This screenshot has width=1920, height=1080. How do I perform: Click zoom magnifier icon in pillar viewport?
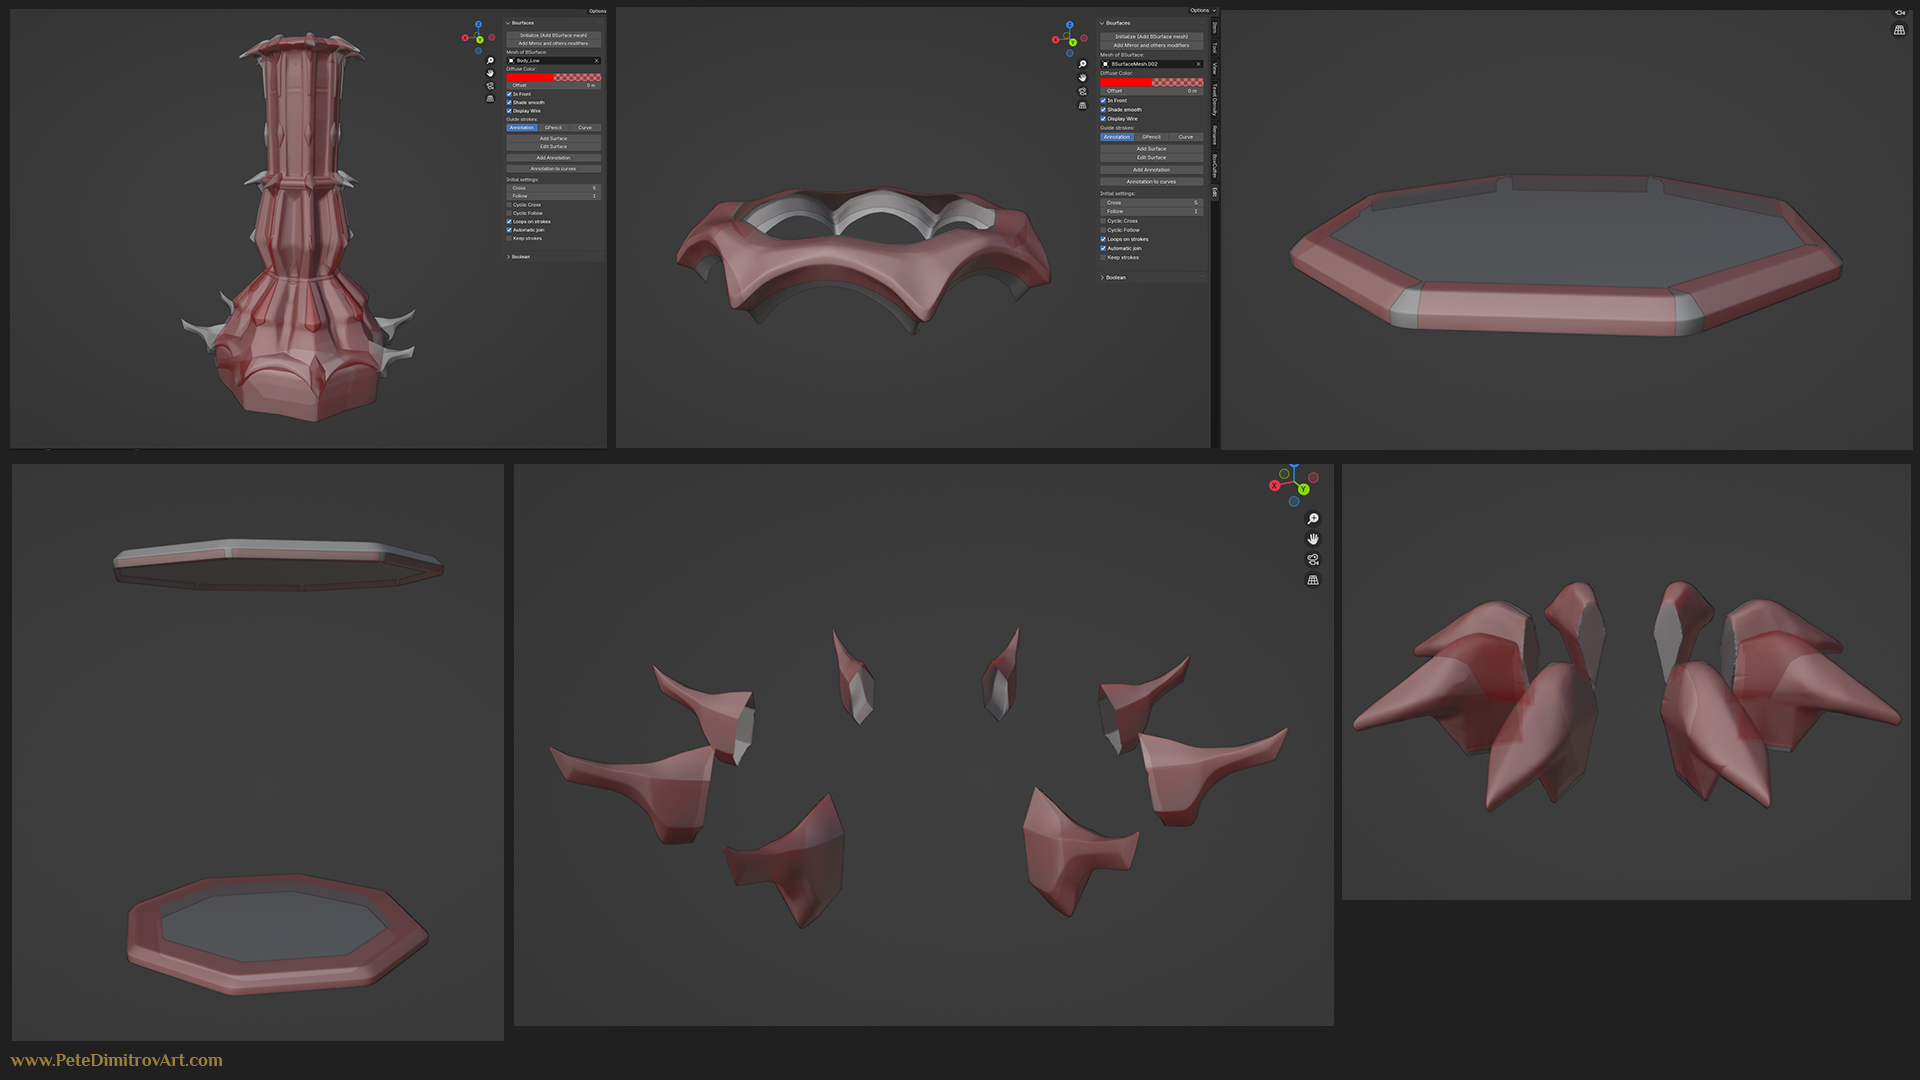pyautogui.click(x=490, y=60)
